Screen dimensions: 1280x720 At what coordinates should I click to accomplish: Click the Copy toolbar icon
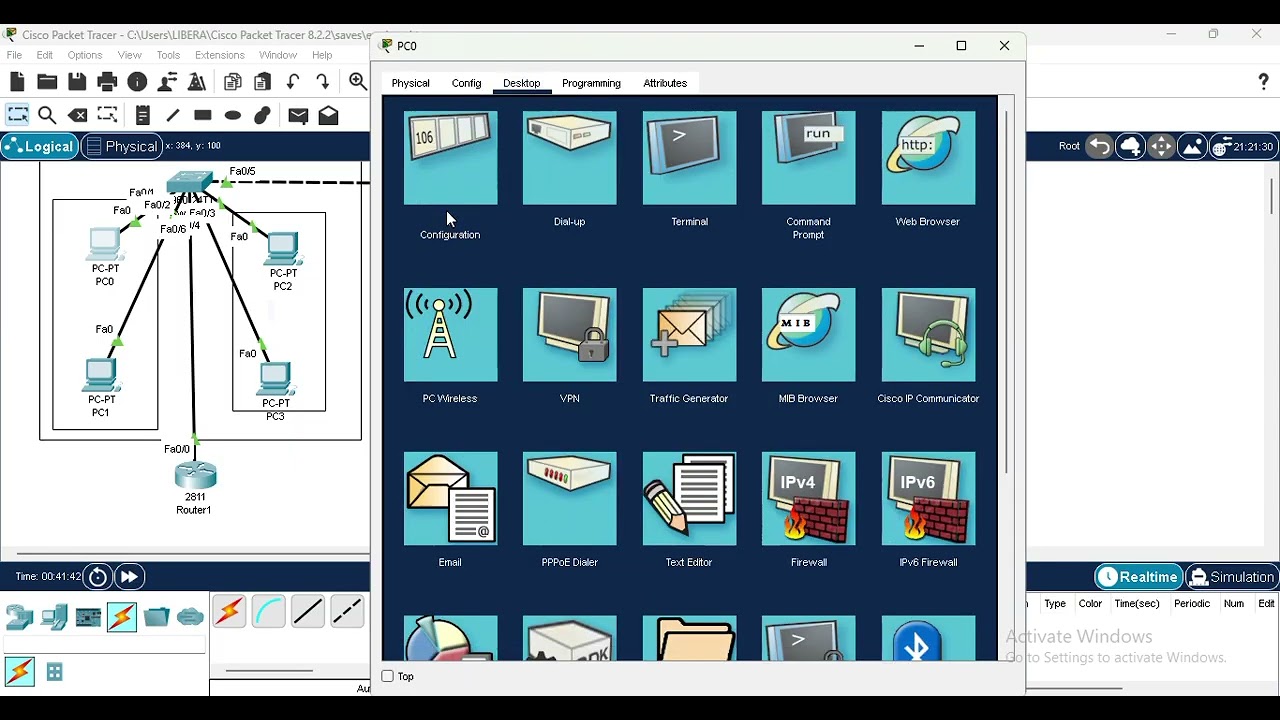[233, 82]
